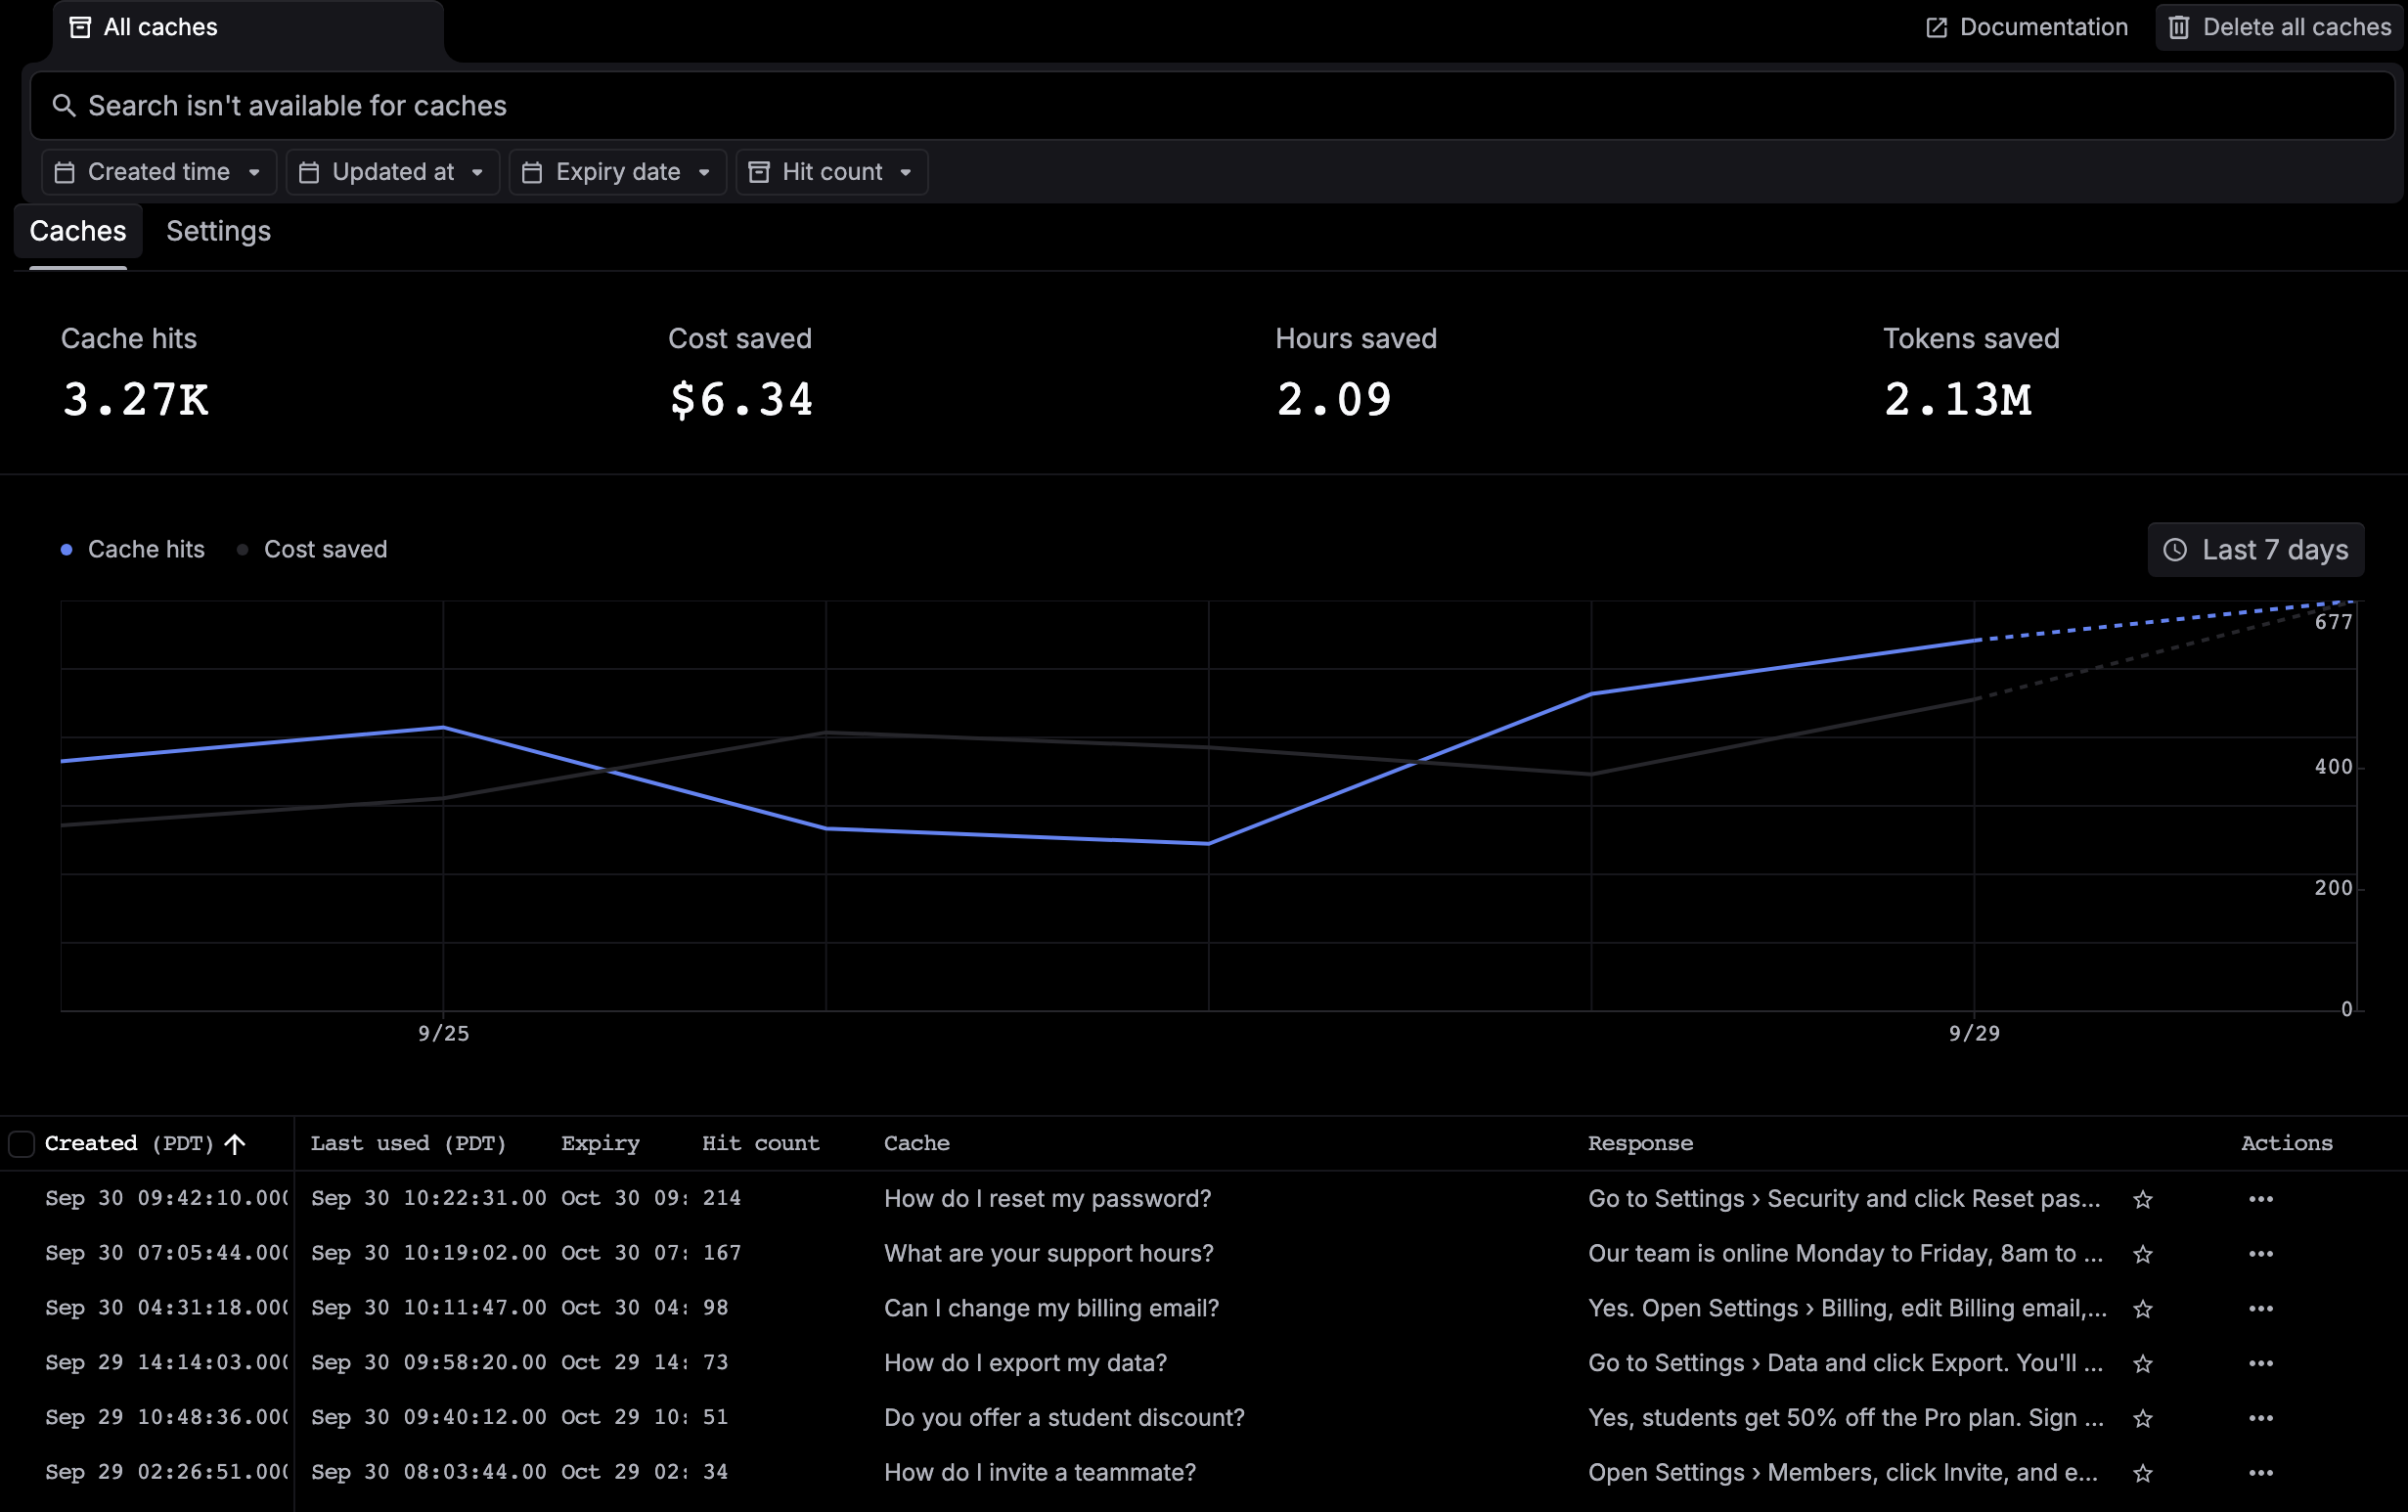This screenshot has height=1512, width=2408.
Task: Click the sort arrow next to Created (PDT)
Action: tap(235, 1144)
